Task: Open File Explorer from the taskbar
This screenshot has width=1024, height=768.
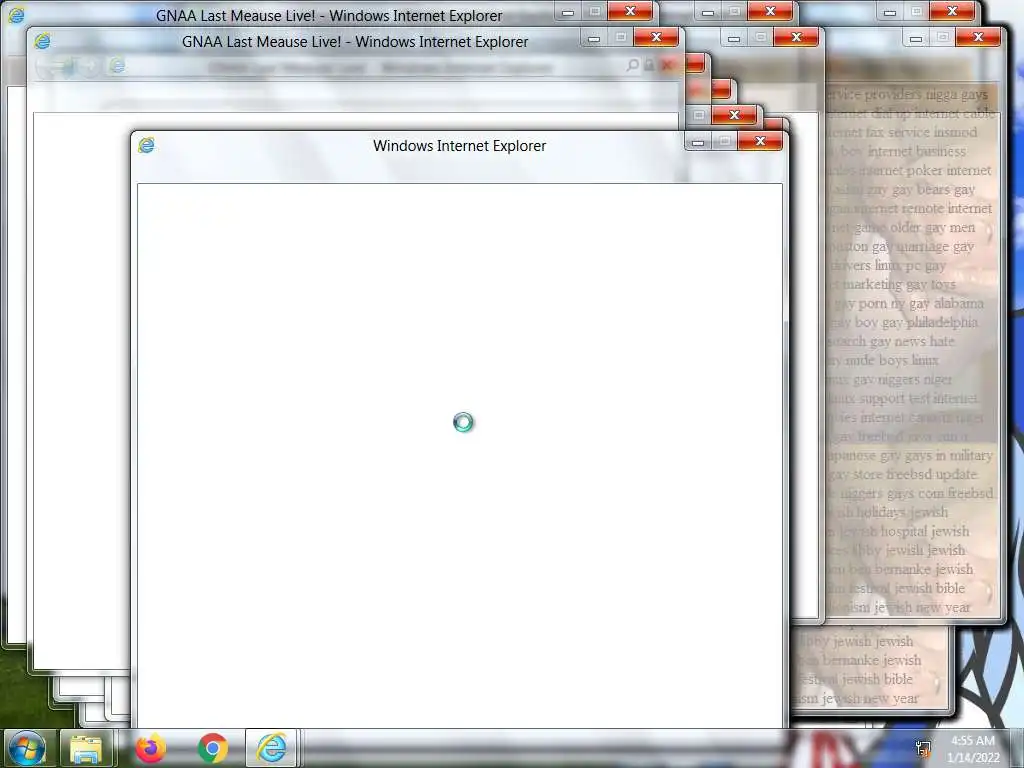Action: click(x=86, y=748)
